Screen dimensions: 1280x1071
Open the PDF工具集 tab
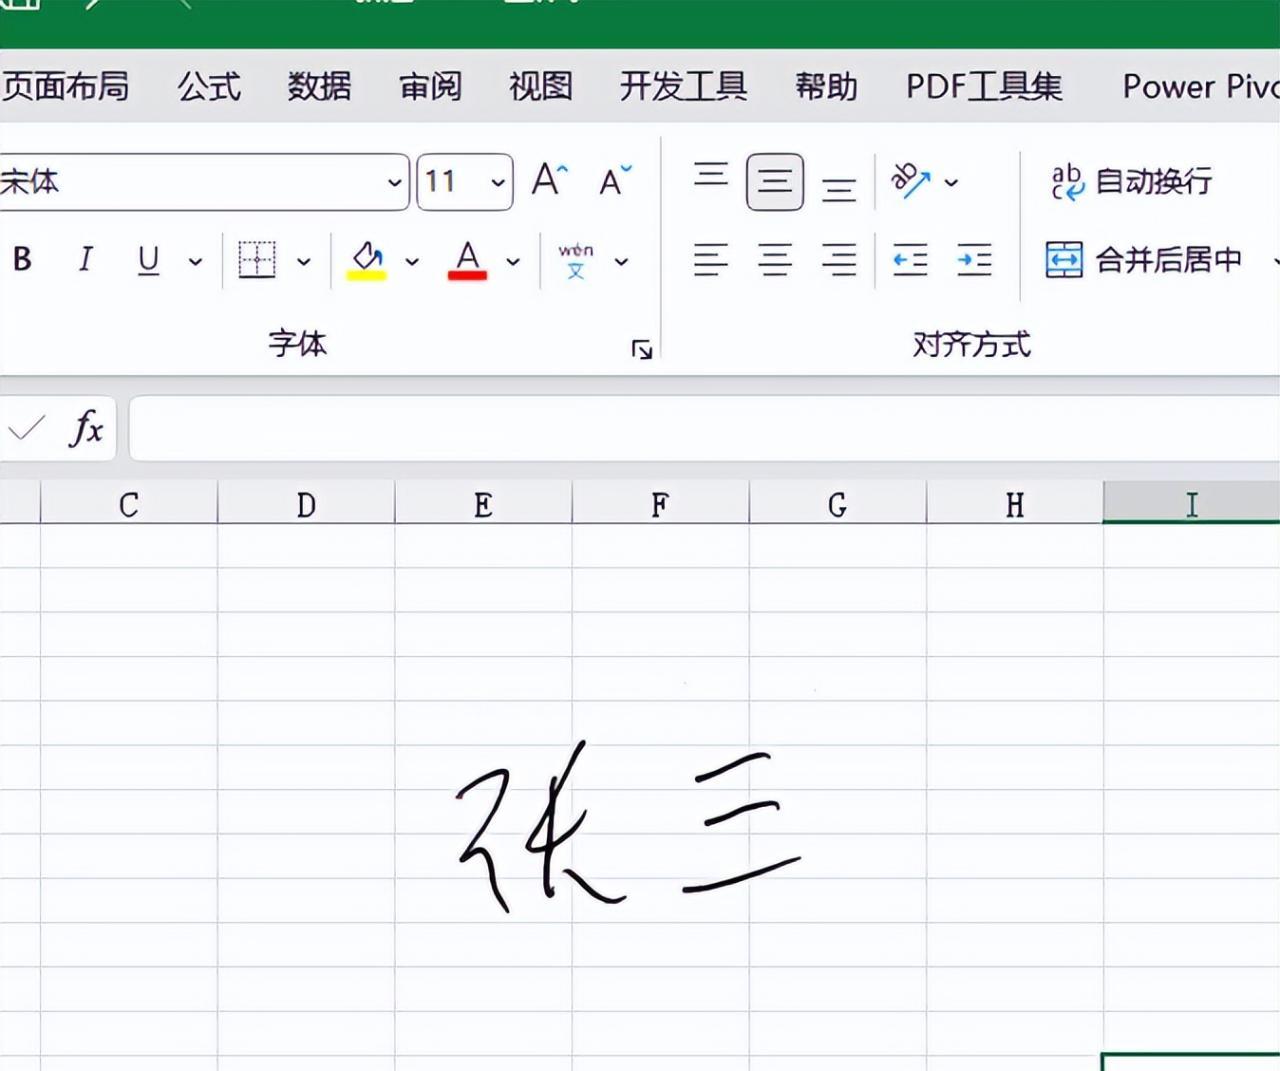point(984,86)
